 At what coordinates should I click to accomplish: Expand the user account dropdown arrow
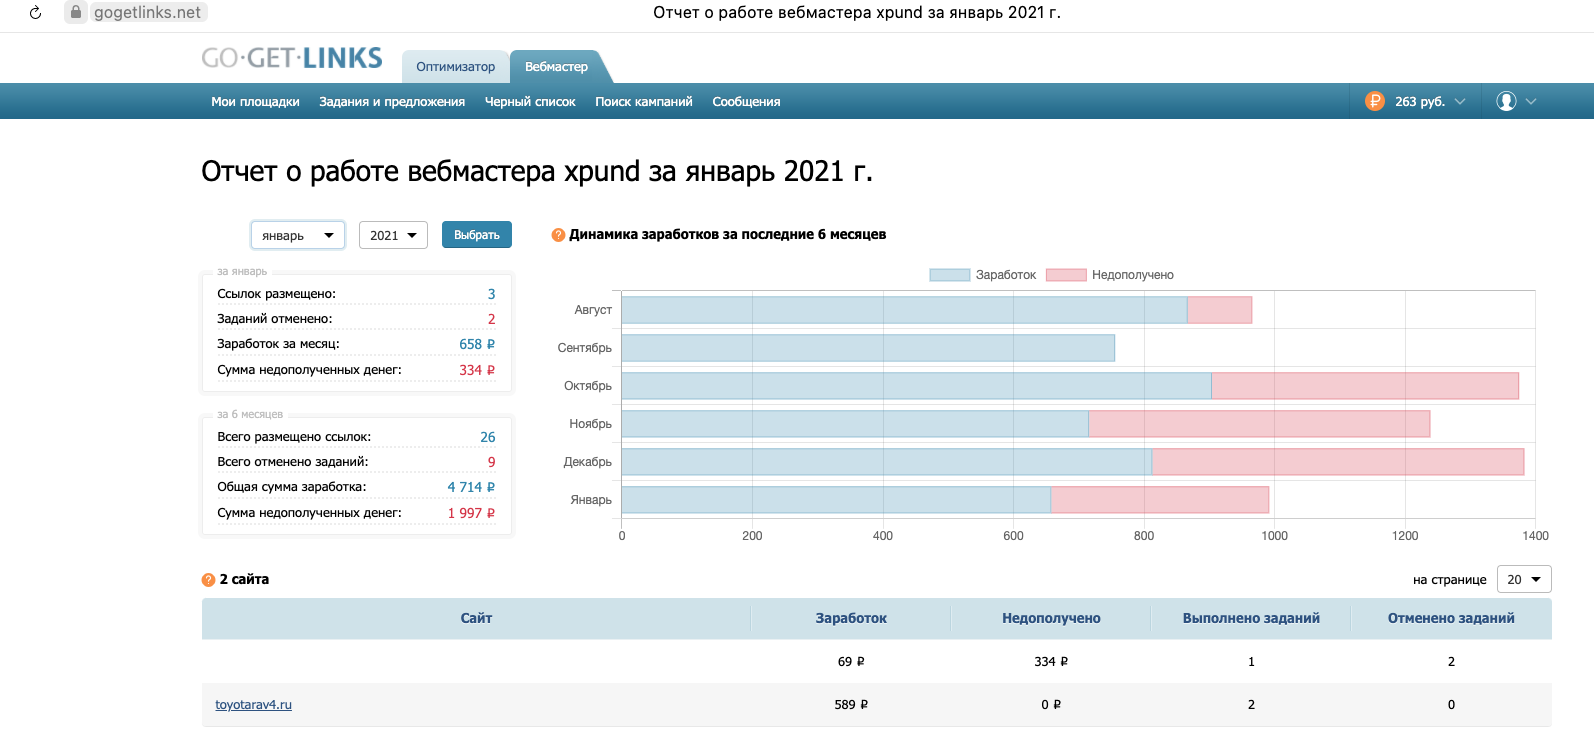(1531, 101)
